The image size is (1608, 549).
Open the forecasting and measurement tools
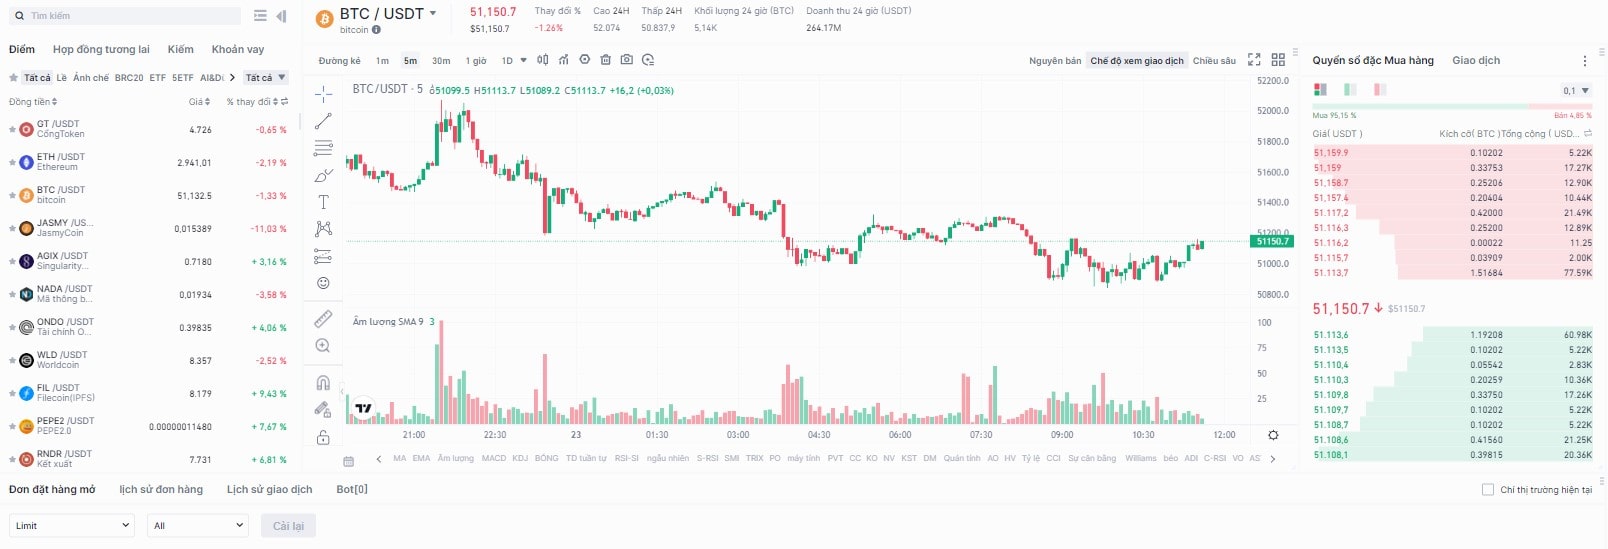[x=323, y=256]
